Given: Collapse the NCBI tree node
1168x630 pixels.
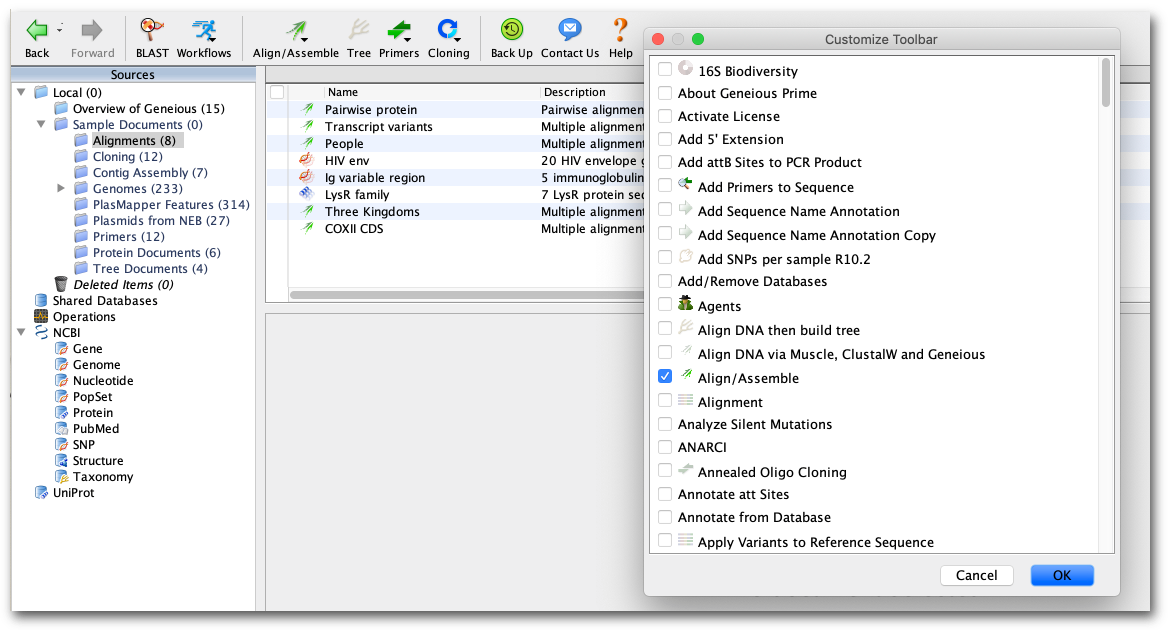Looking at the screenshot, I should click(22, 332).
